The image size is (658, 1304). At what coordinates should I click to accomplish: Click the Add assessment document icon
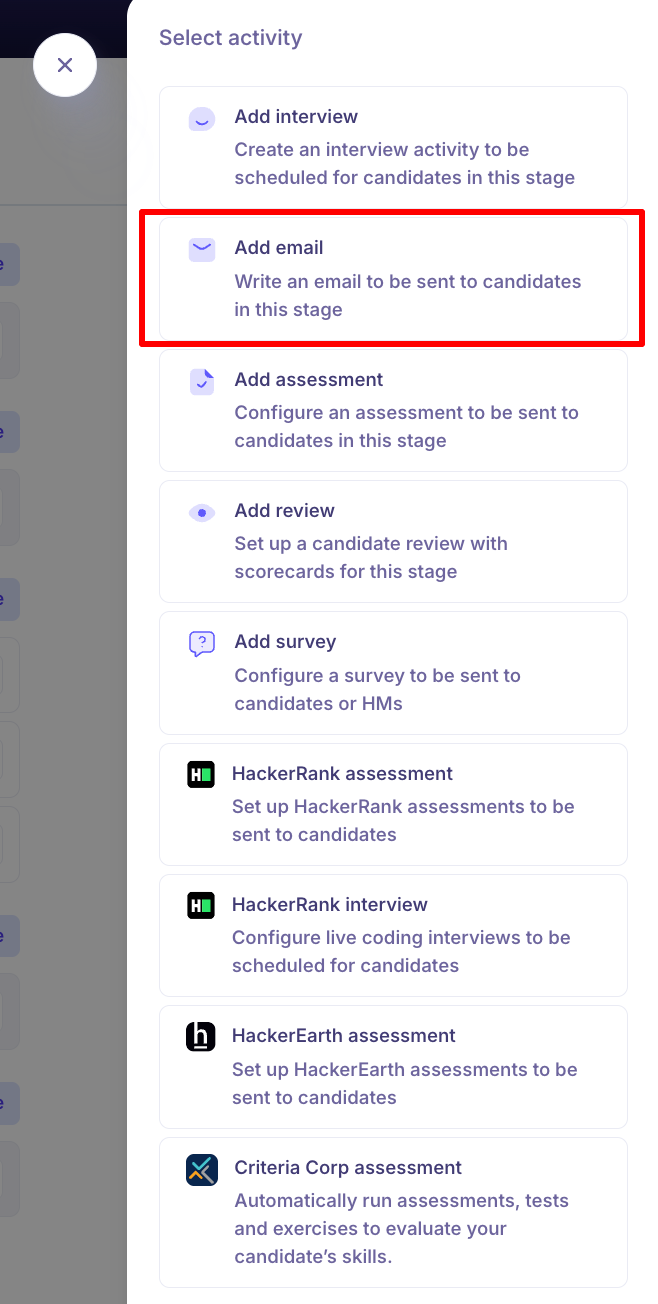click(x=202, y=381)
